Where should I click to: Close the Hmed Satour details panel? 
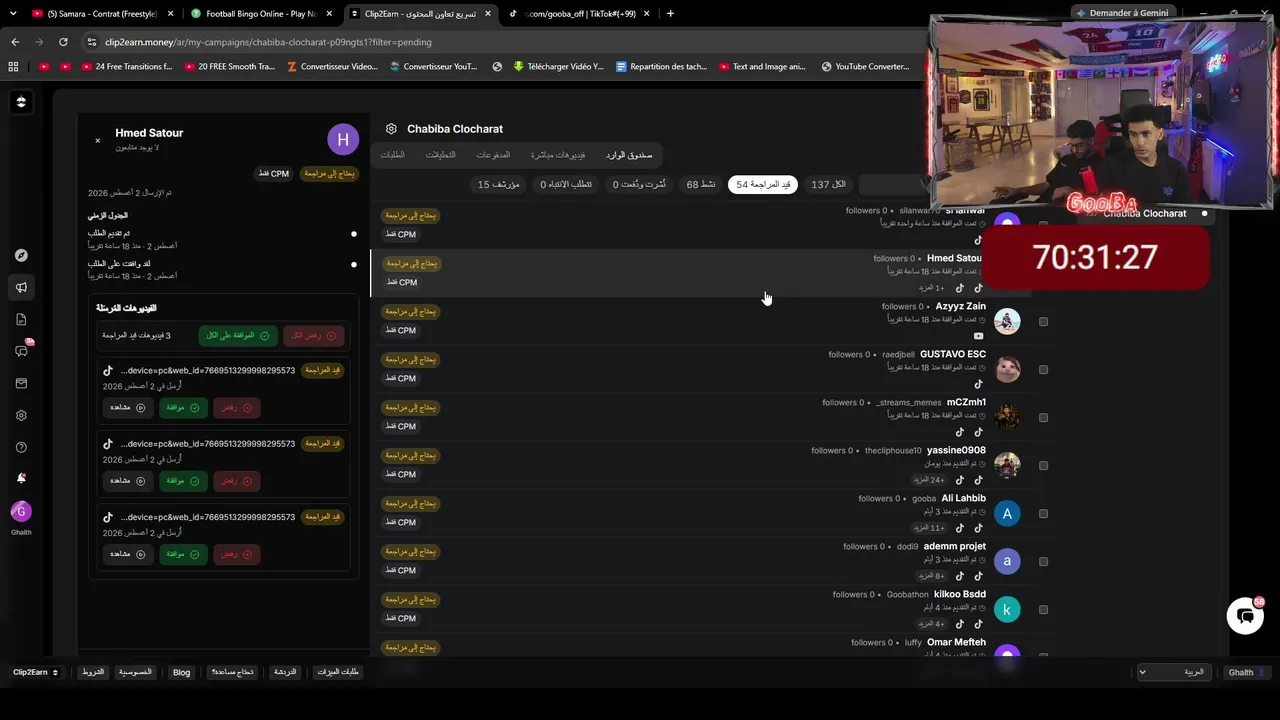(x=97, y=141)
